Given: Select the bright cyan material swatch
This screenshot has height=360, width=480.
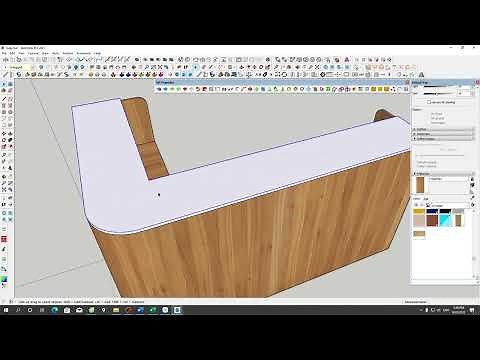Looking at the screenshot, I should point(445,220).
